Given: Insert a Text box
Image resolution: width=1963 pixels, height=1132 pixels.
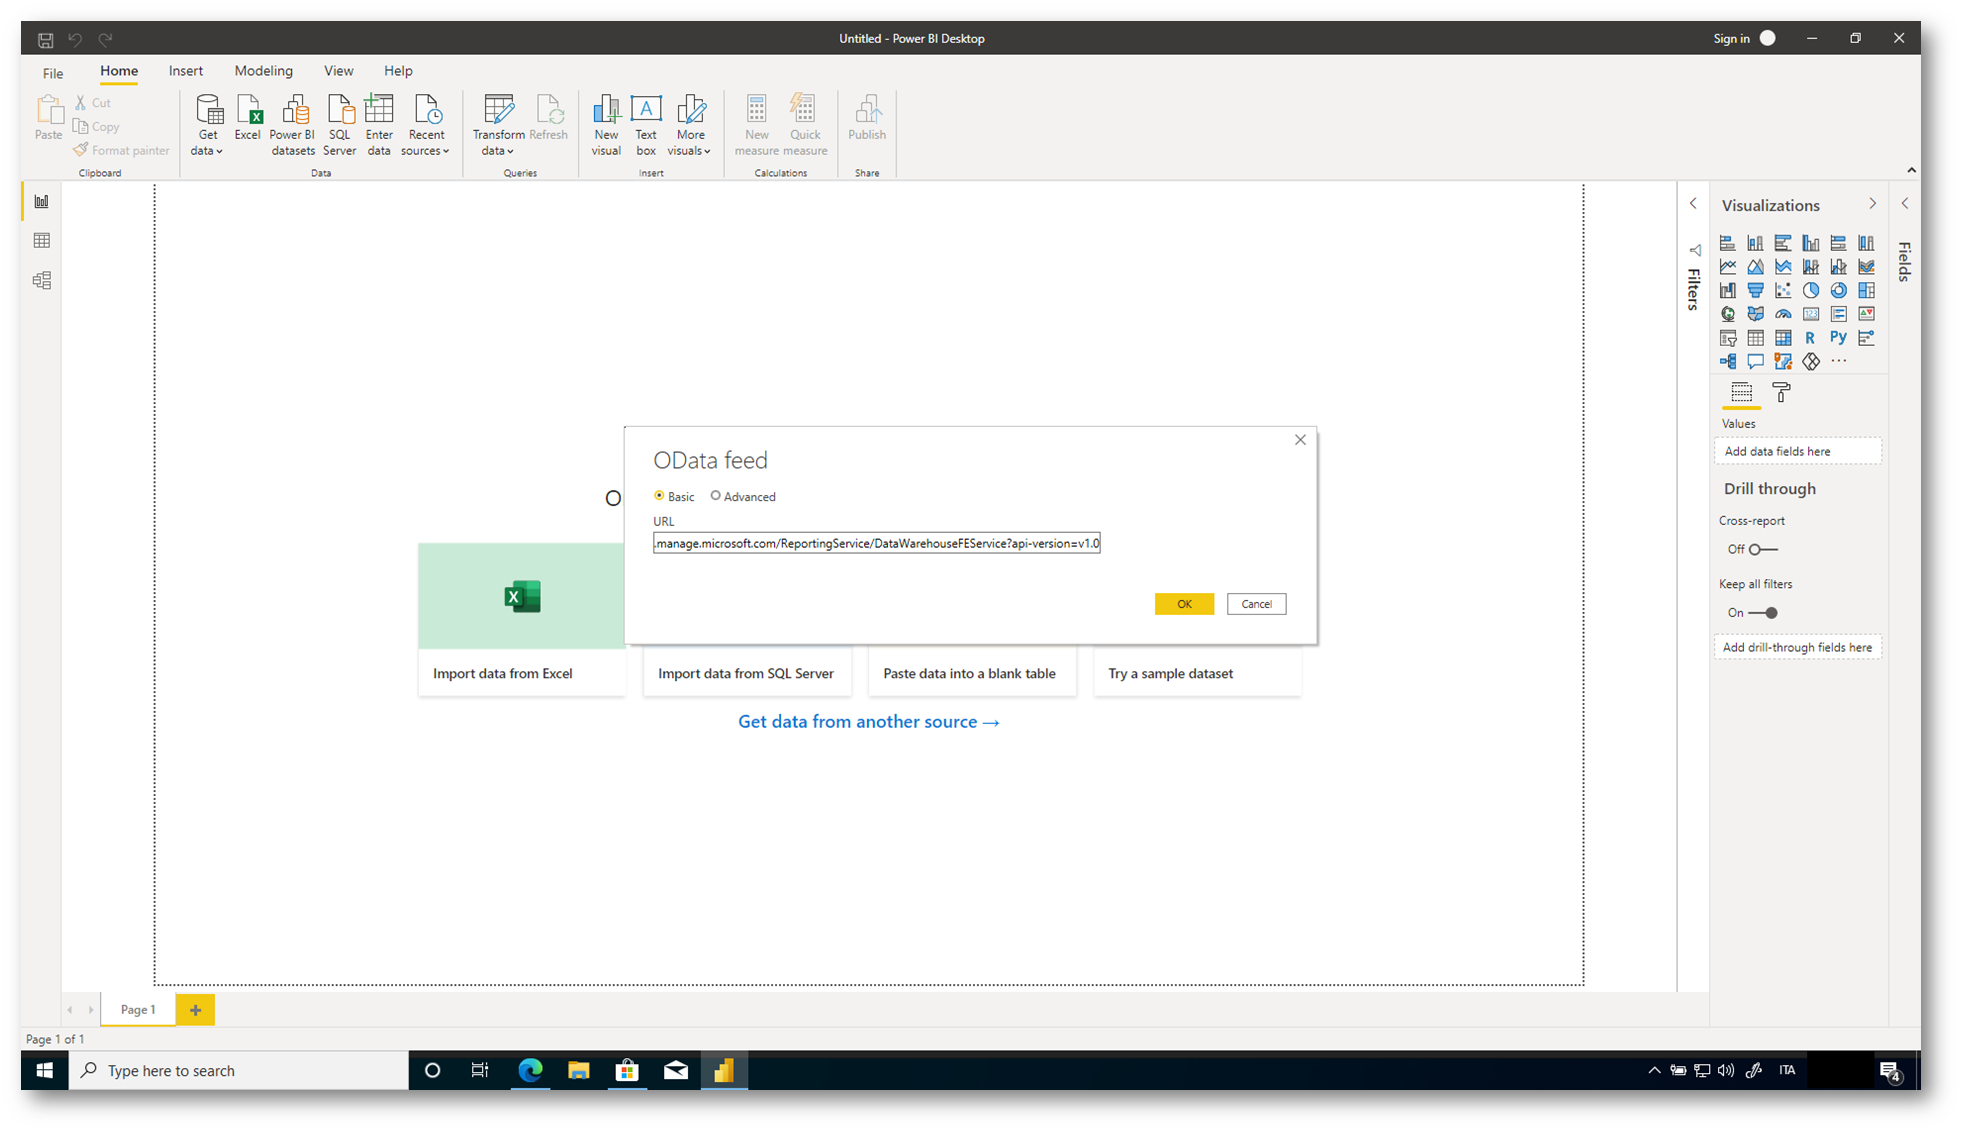Looking at the screenshot, I should (x=646, y=125).
